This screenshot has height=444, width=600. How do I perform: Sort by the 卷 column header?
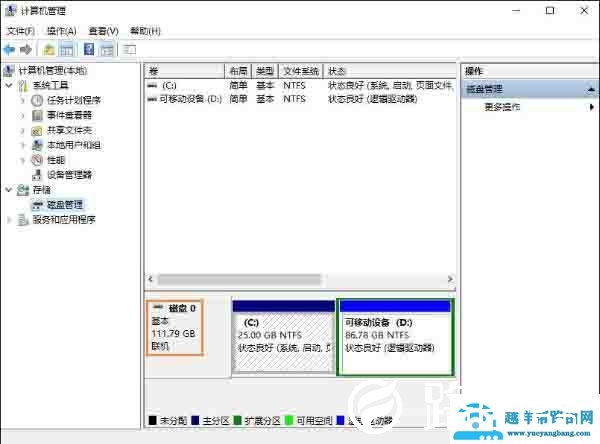(x=184, y=71)
